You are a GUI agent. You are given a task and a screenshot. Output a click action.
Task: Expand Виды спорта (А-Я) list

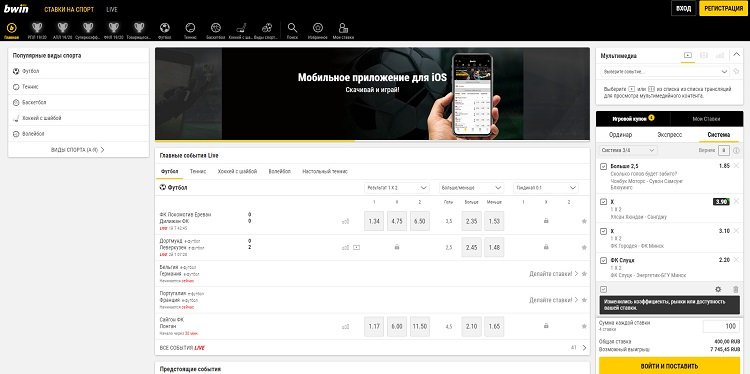click(x=78, y=150)
